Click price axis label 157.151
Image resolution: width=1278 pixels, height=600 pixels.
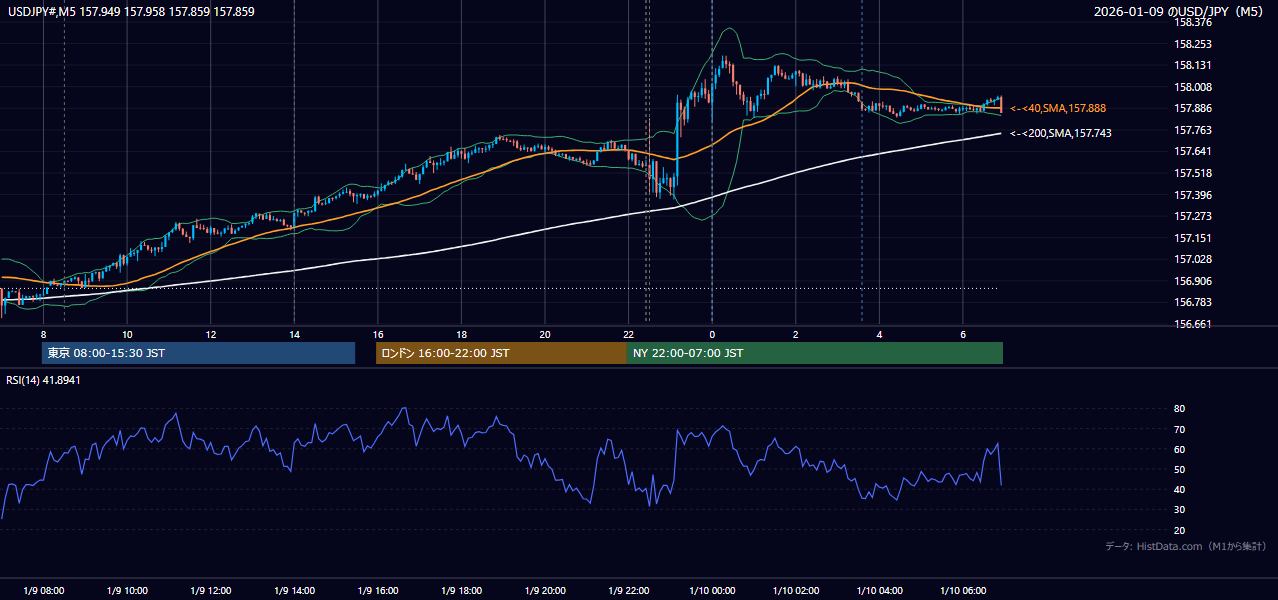(x=1193, y=238)
